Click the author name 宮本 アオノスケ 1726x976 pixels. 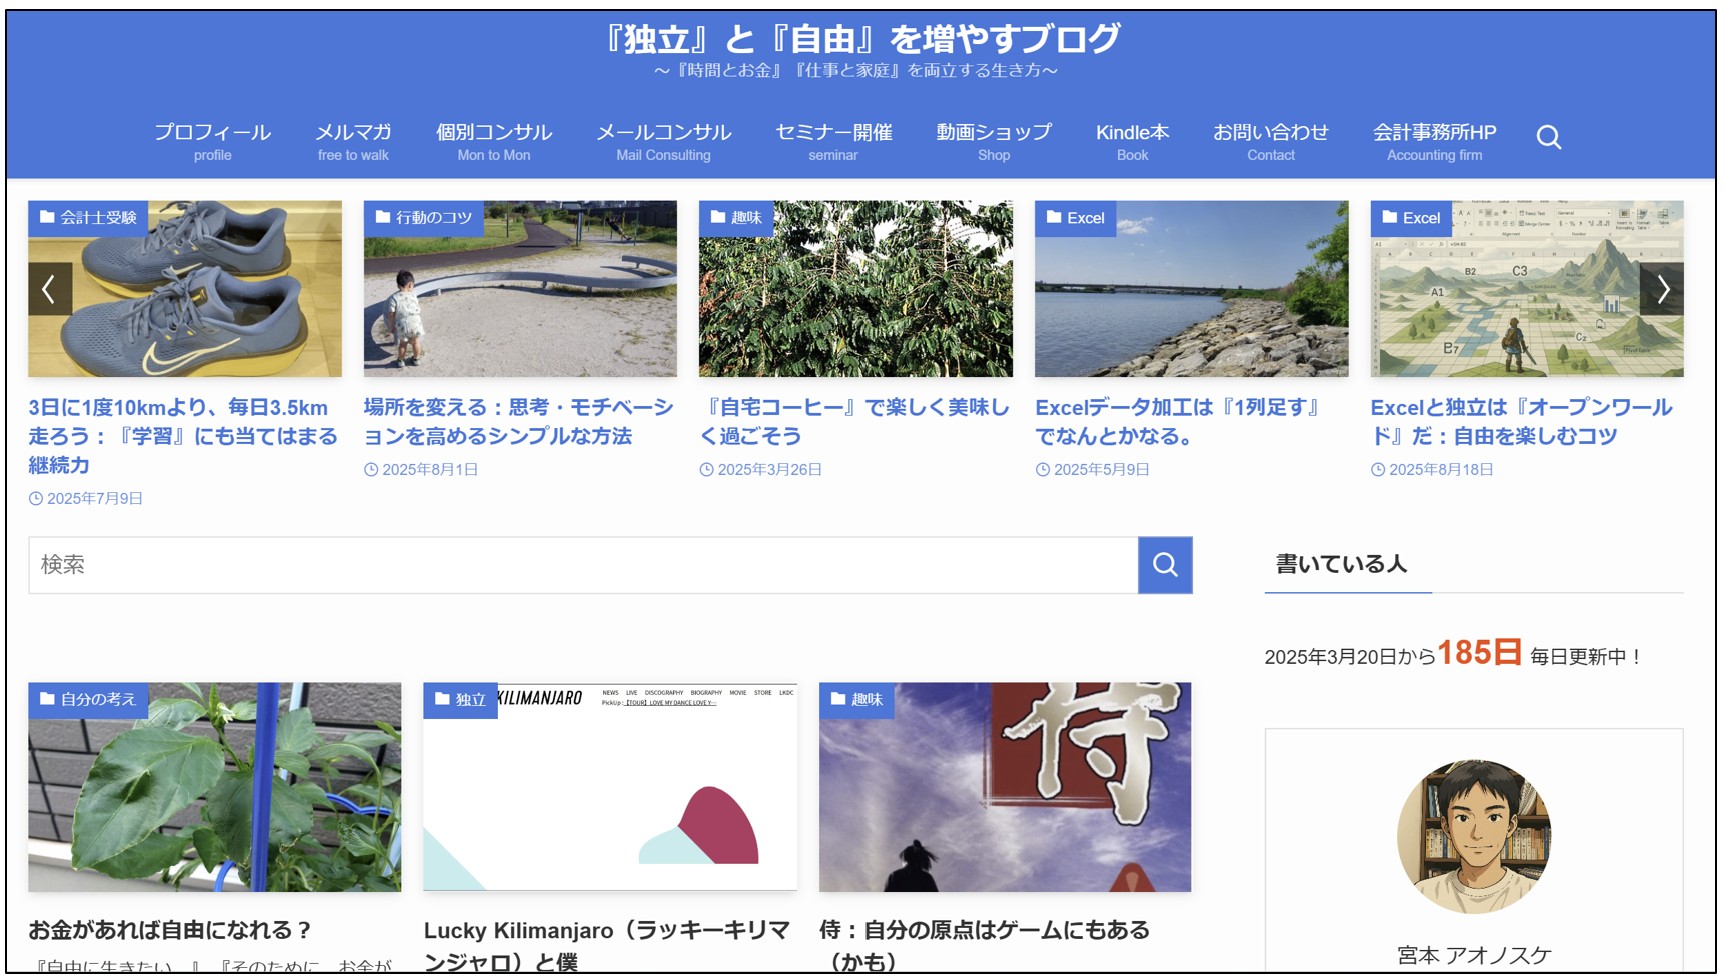[1474, 955]
